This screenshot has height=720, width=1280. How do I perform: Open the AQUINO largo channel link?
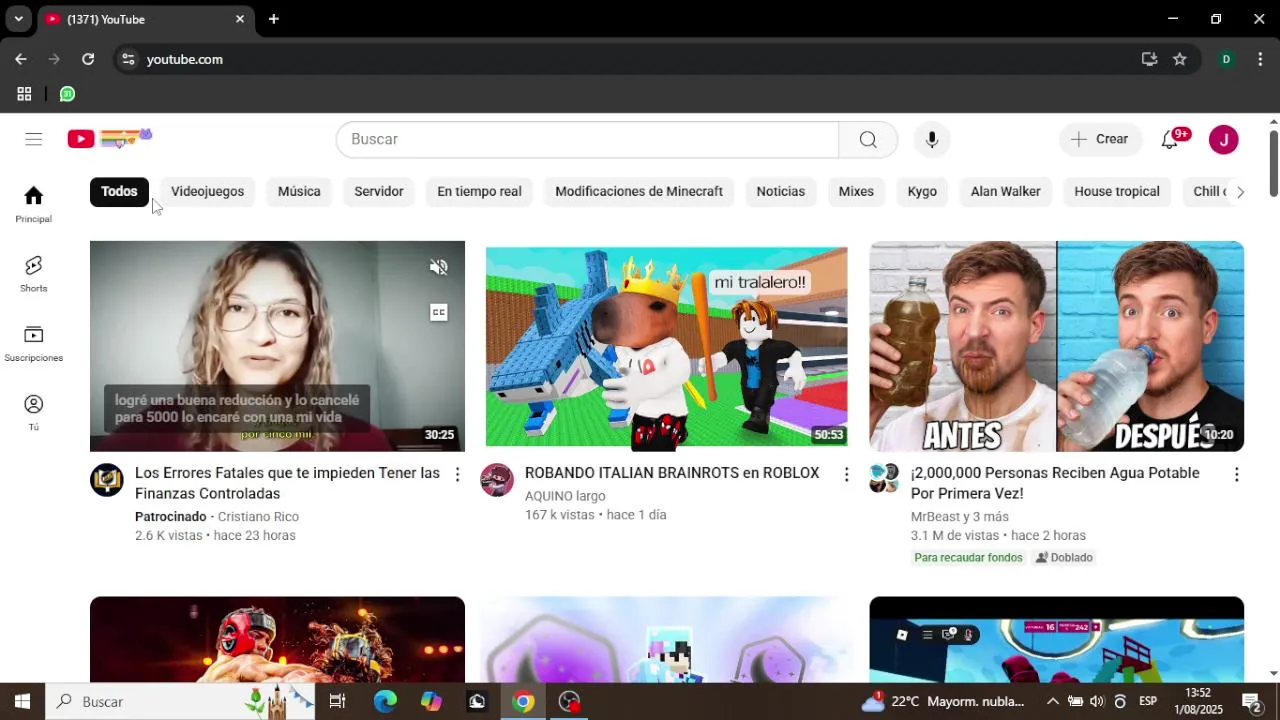pos(565,496)
